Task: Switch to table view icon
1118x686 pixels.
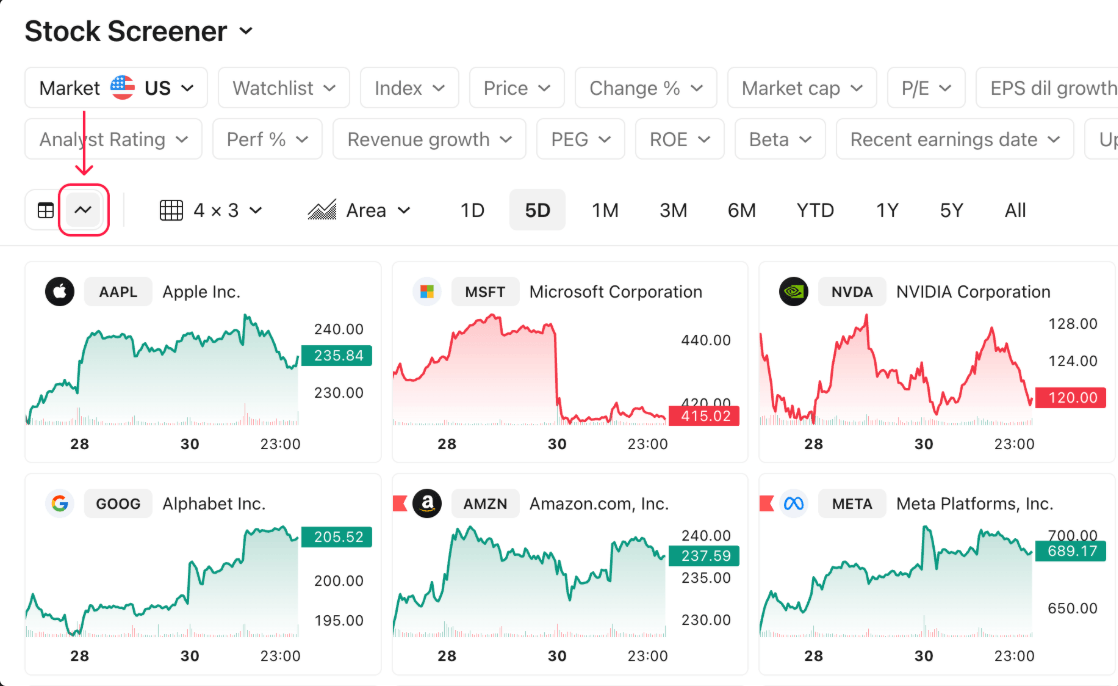Action: (x=46, y=210)
